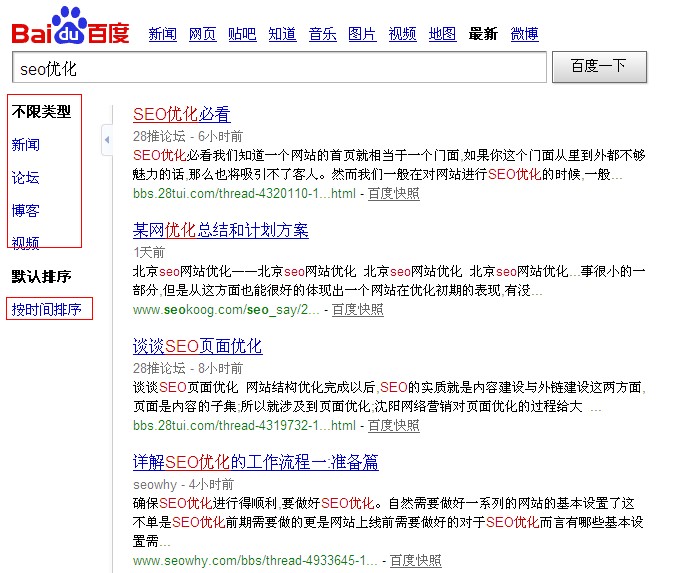Open the SEO优化必看 result title
This screenshot has height=573, width=693.
coord(181,114)
